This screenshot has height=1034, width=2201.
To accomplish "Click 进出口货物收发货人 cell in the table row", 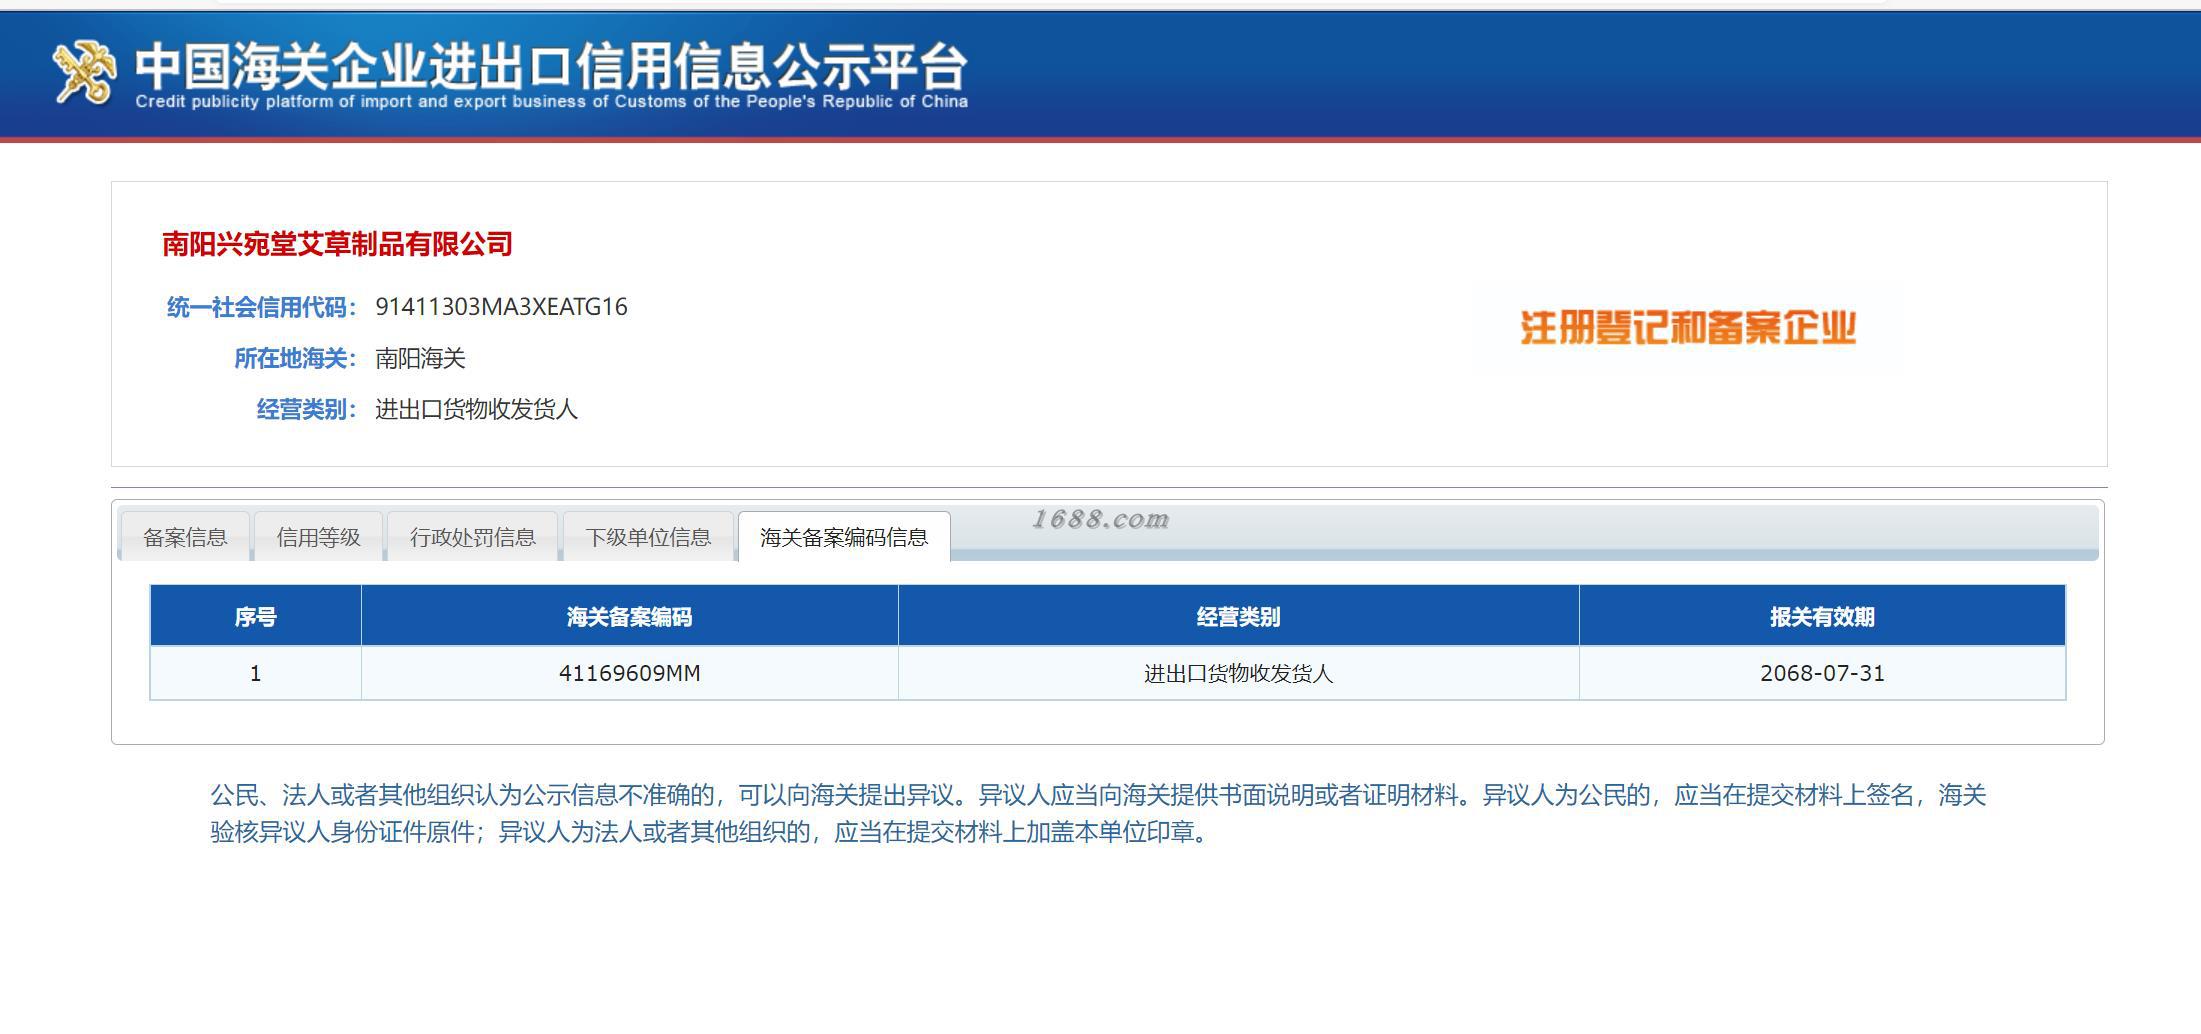I will [1239, 673].
